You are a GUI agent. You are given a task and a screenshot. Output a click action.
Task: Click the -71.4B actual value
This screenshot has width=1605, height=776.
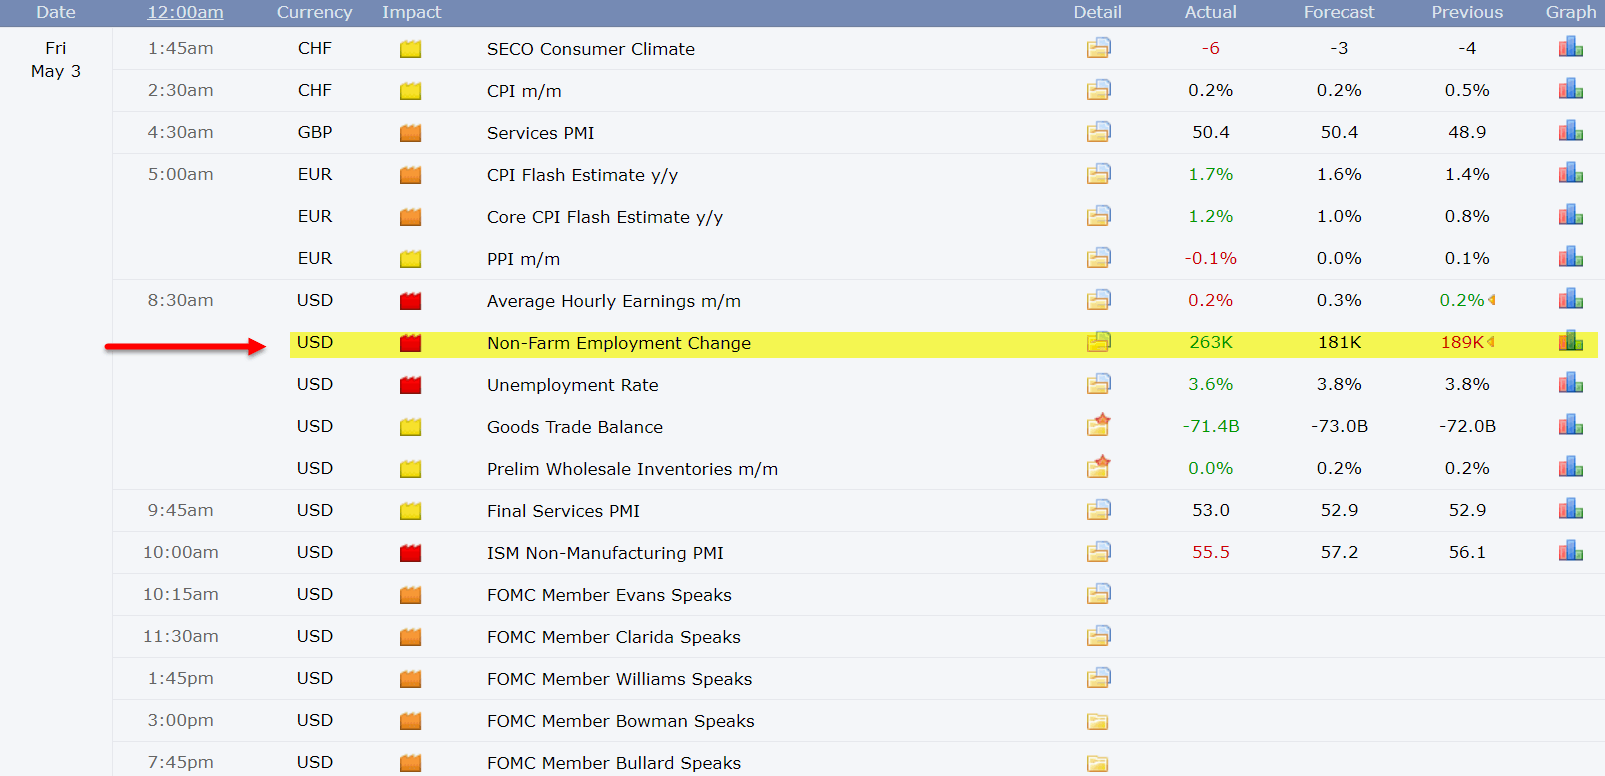pos(1211,426)
